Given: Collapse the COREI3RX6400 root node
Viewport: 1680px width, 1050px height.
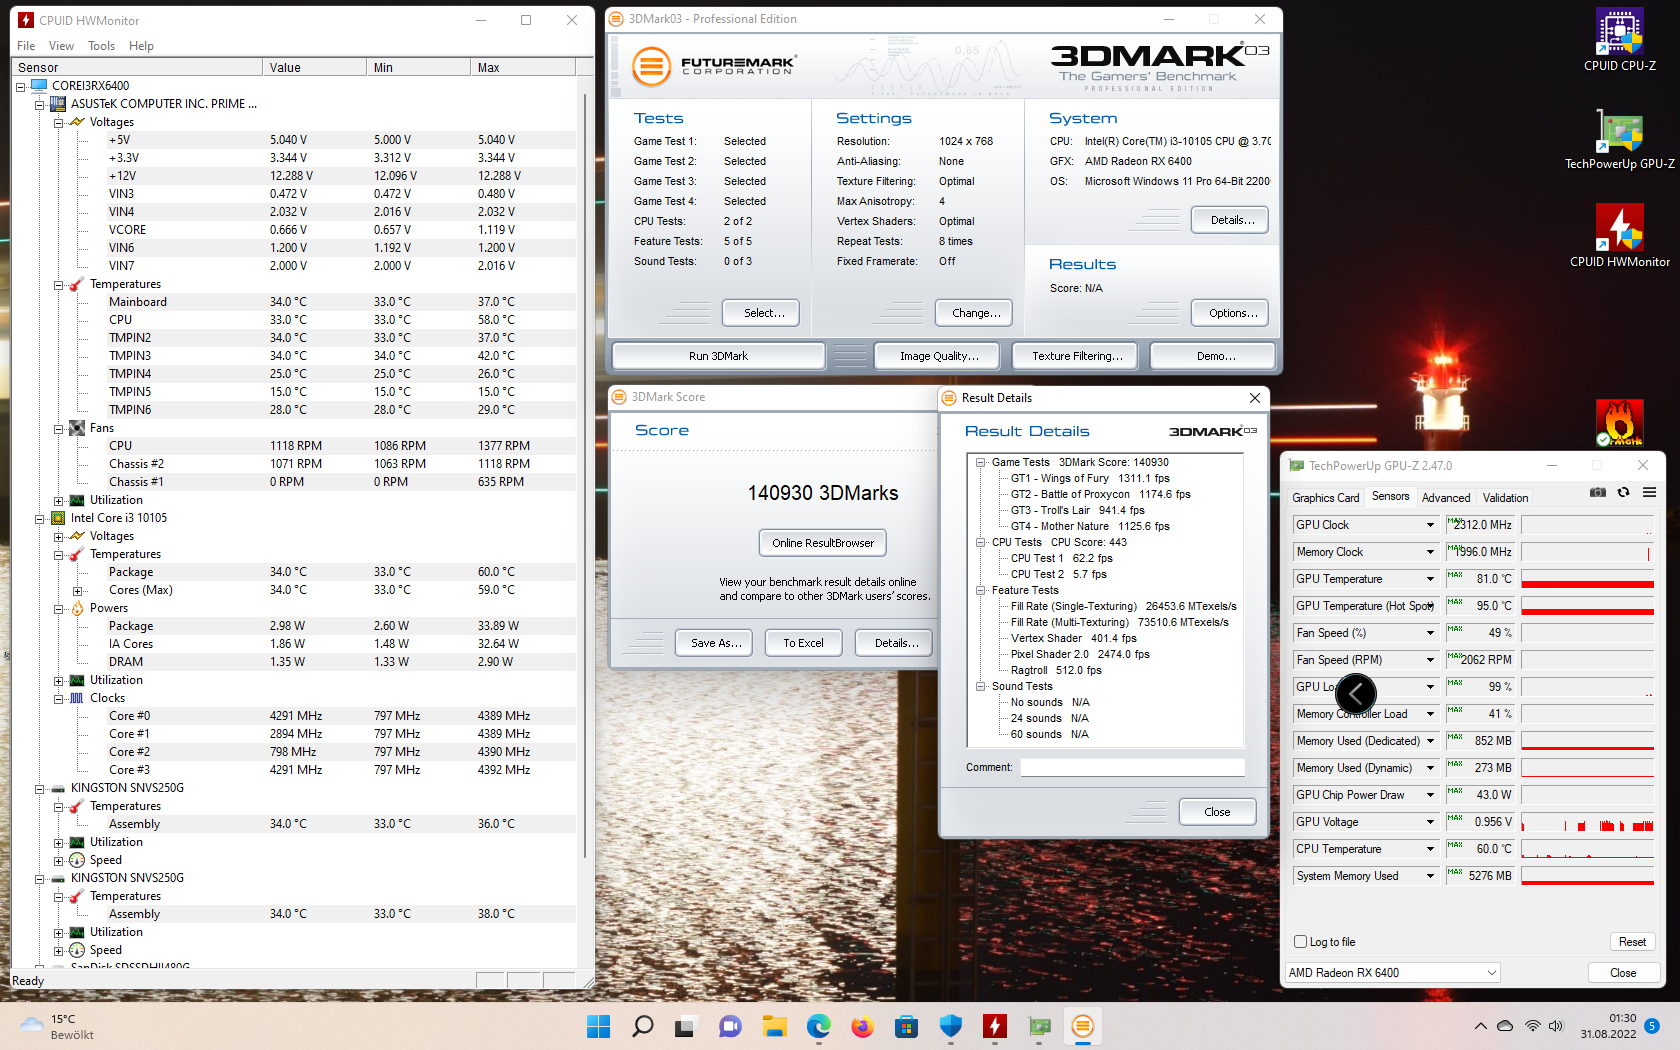Looking at the screenshot, I should 20,87.
